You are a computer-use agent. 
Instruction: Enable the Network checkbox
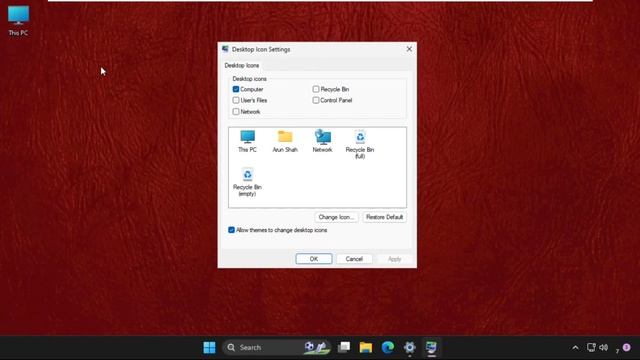point(236,111)
